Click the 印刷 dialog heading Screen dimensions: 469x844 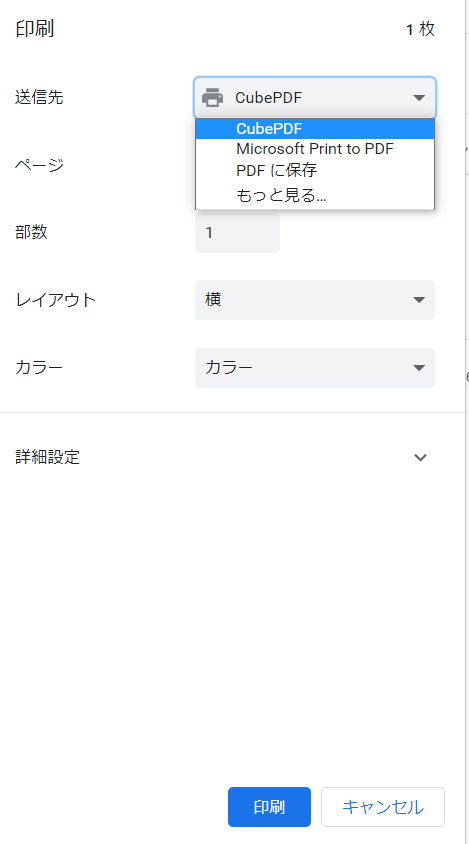pyautogui.click(x=34, y=29)
